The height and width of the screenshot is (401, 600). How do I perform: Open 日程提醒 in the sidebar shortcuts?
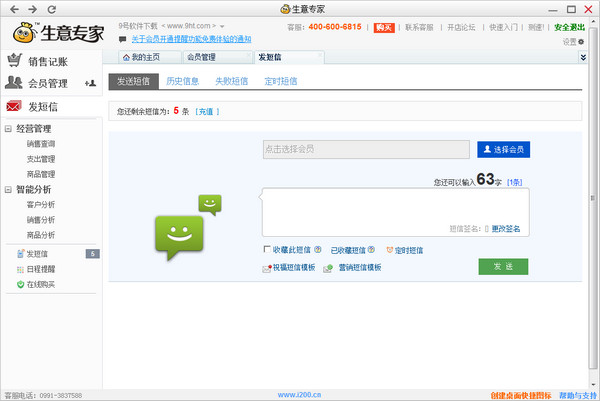pos(42,269)
